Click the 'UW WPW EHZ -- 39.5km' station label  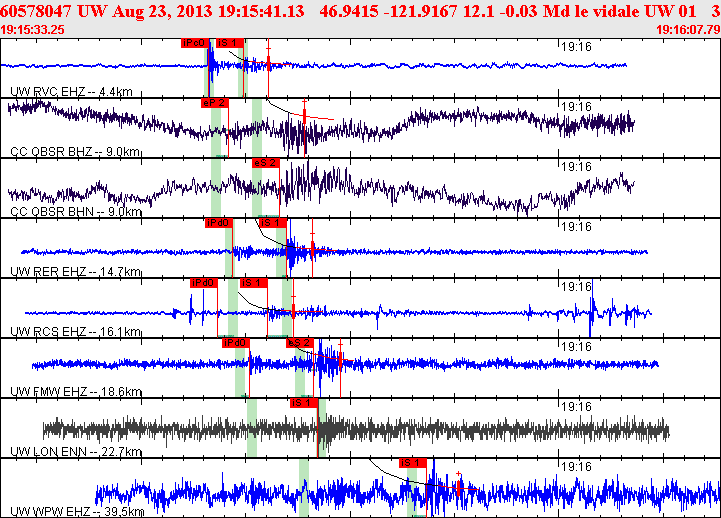(77, 512)
